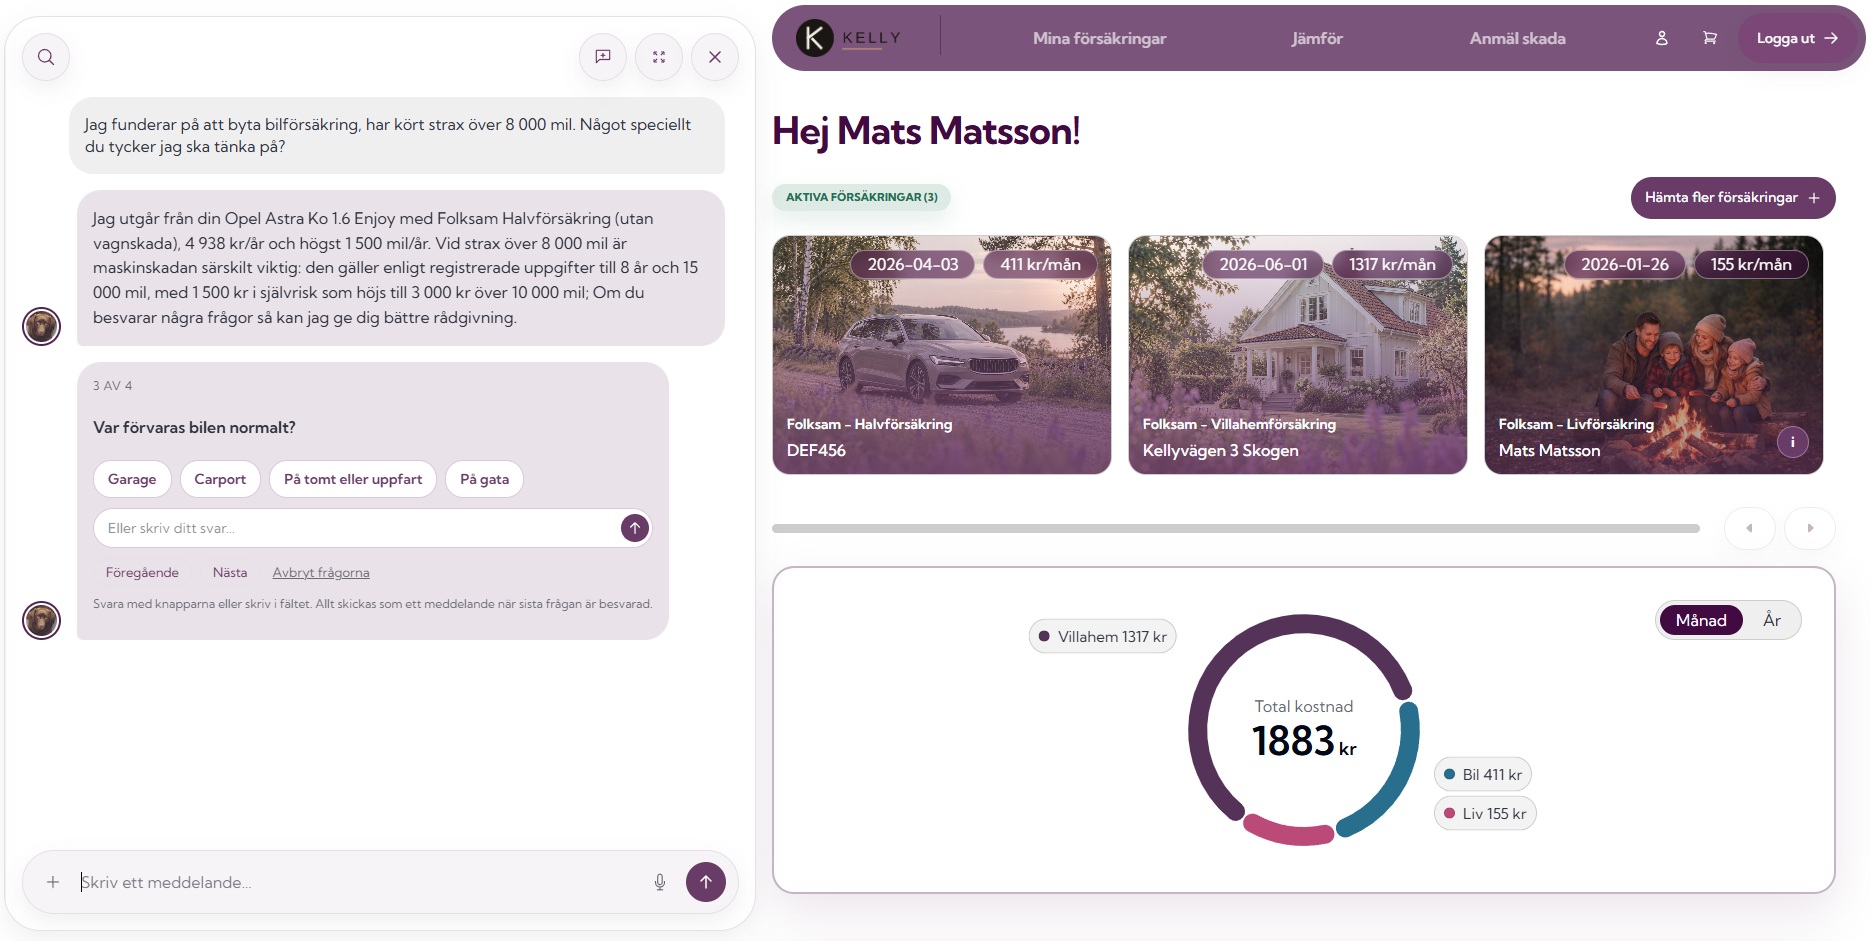Viewport: 1871px width, 941px height.
Task: Click the plus attachment icon in message bar
Action: pyautogui.click(x=53, y=882)
